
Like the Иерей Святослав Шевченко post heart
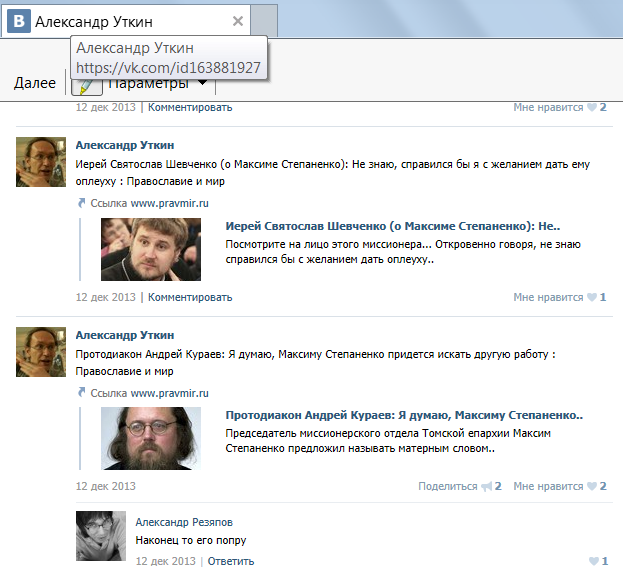click(x=592, y=297)
